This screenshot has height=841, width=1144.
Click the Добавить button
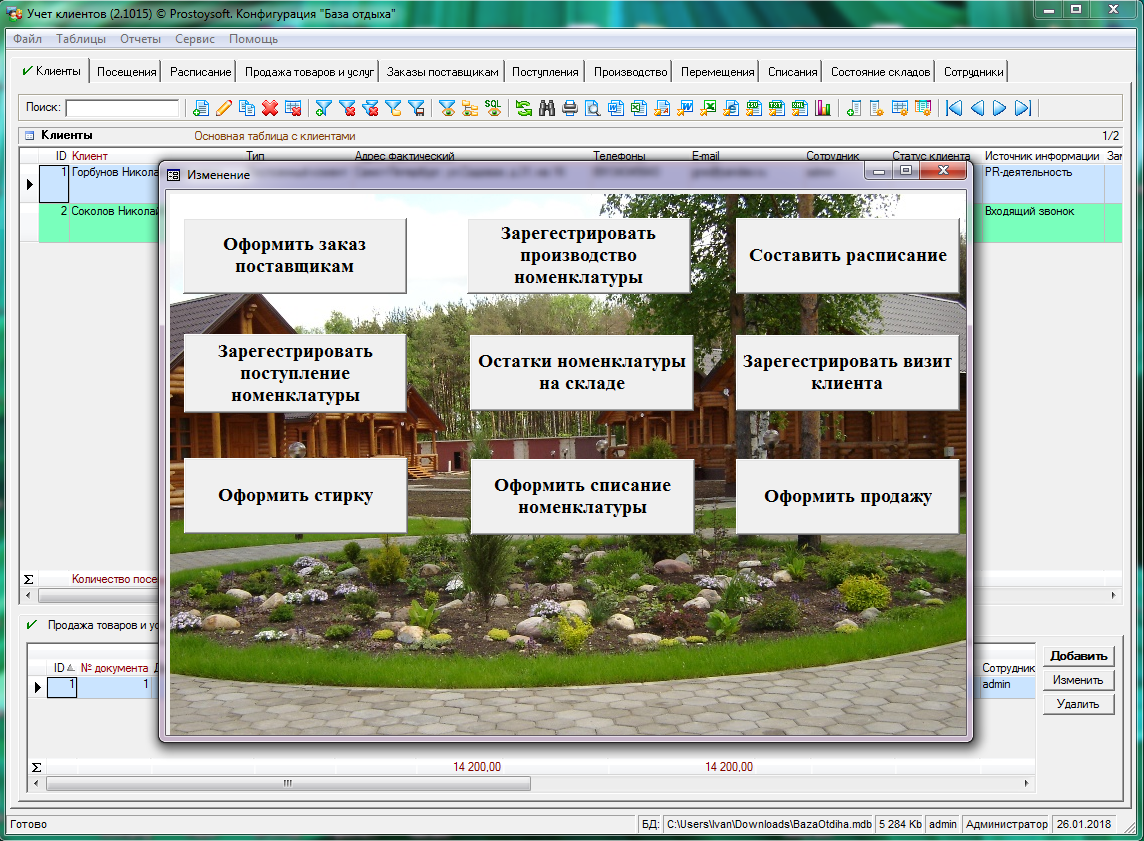coord(1078,656)
